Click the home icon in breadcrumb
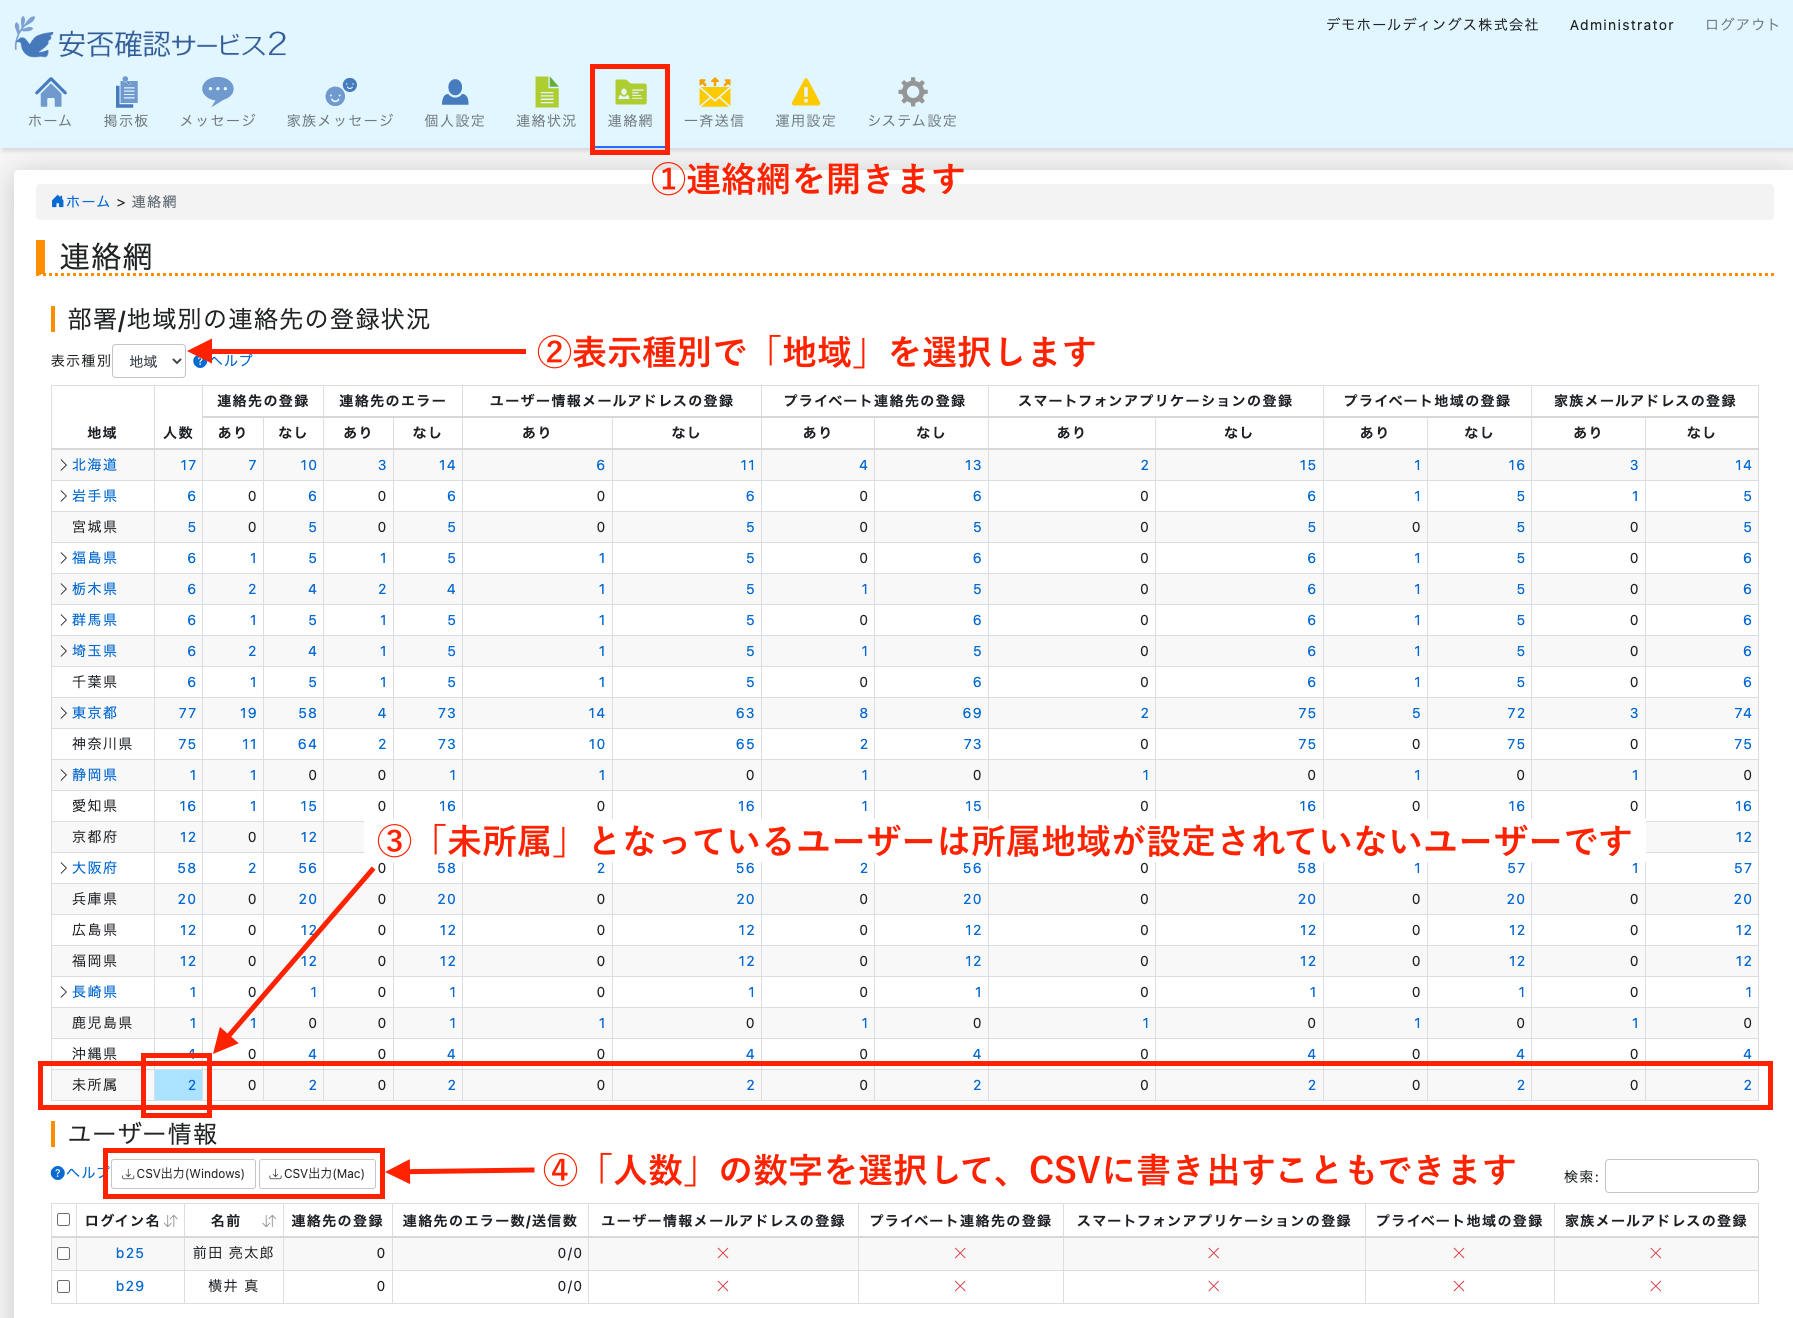 pyautogui.click(x=58, y=201)
